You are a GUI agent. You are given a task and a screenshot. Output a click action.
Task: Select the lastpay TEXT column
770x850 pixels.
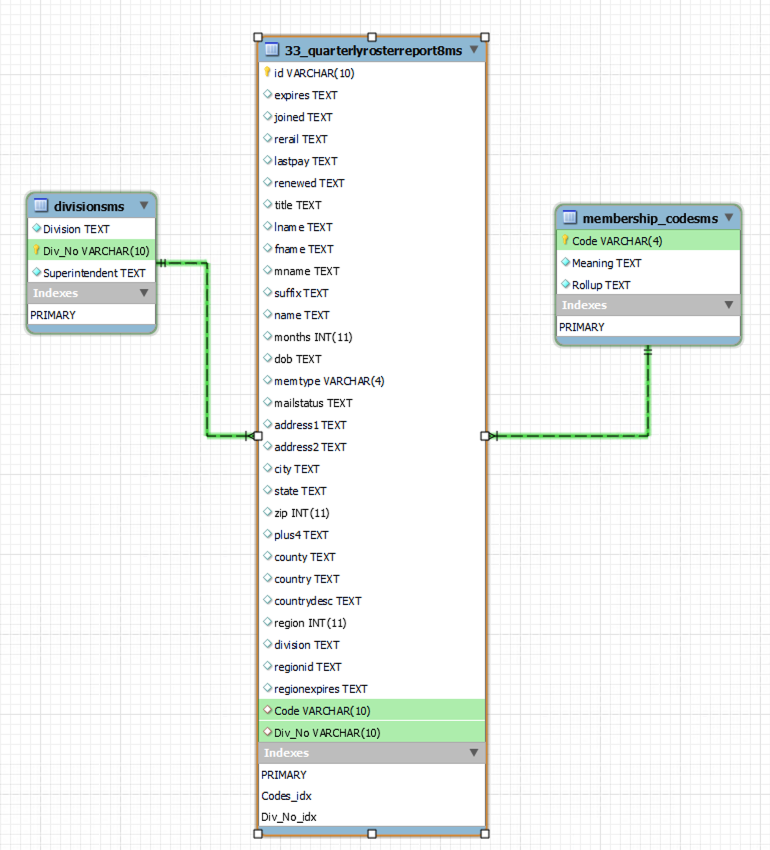(x=373, y=161)
